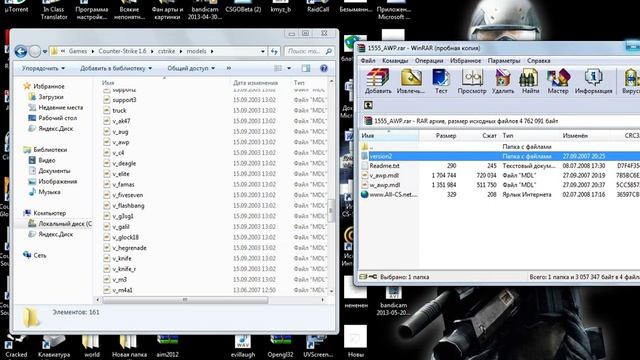Open Сеть in the Explorer sidebar
This screenshot has width=640, height=360.
coord(35,256)
